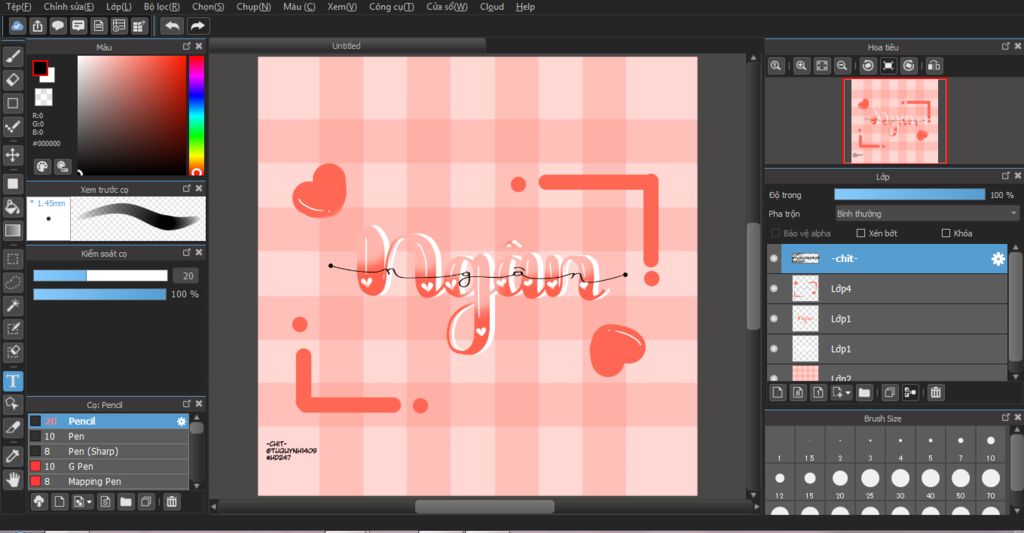Rotate canvas right in Navigator panel
Image resolution: width=1024 pixels, height=533 pixels.
tap(909, 65)
